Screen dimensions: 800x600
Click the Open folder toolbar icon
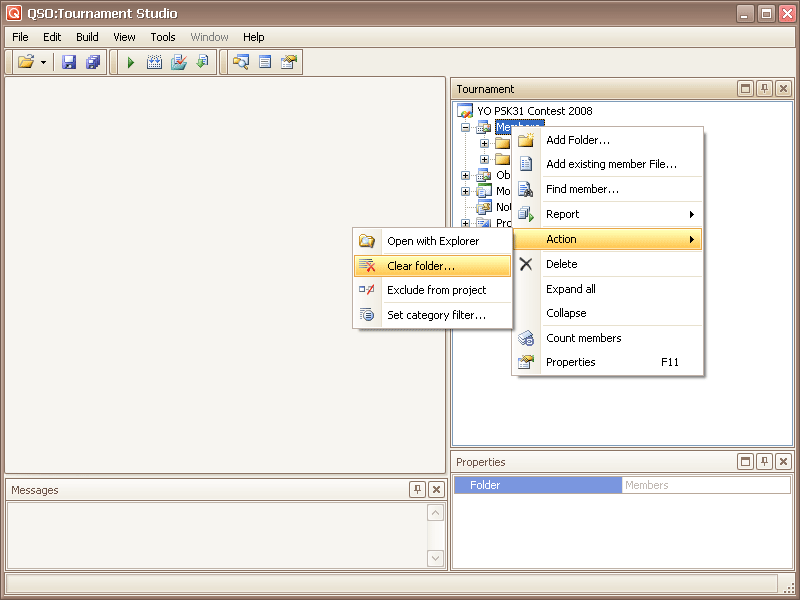26,62
